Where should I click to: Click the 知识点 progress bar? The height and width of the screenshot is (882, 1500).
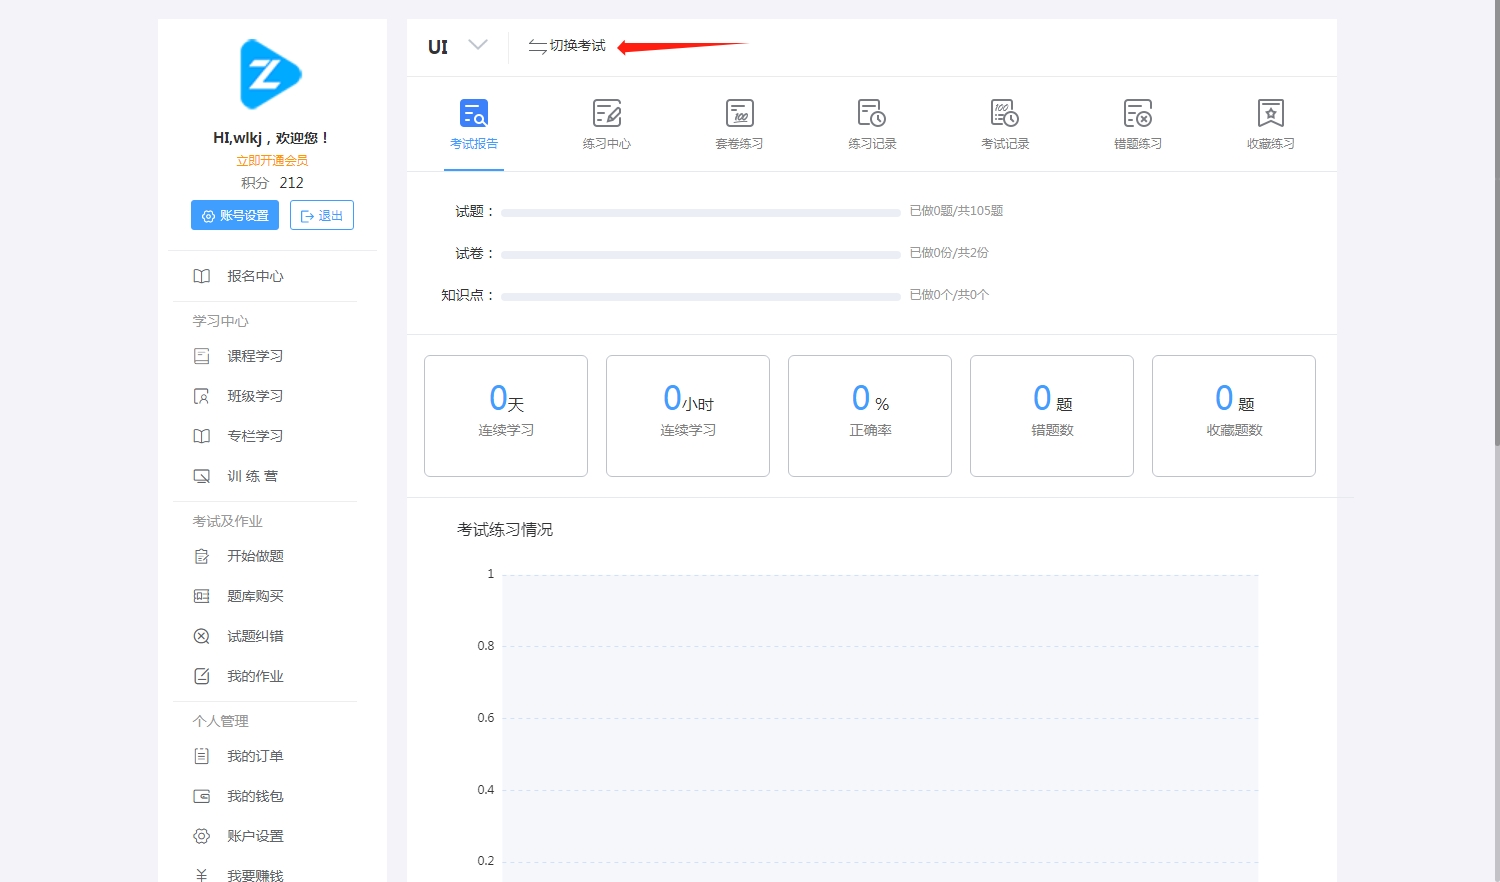coord(701,296)
